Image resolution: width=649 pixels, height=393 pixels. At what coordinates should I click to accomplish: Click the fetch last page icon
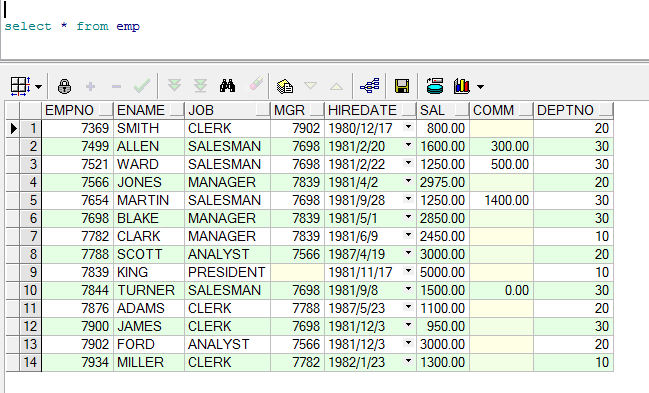tap(200, 86)
